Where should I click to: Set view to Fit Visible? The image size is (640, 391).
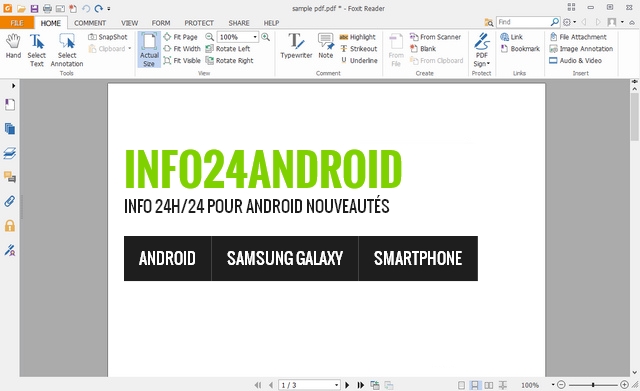click(182, 60)
